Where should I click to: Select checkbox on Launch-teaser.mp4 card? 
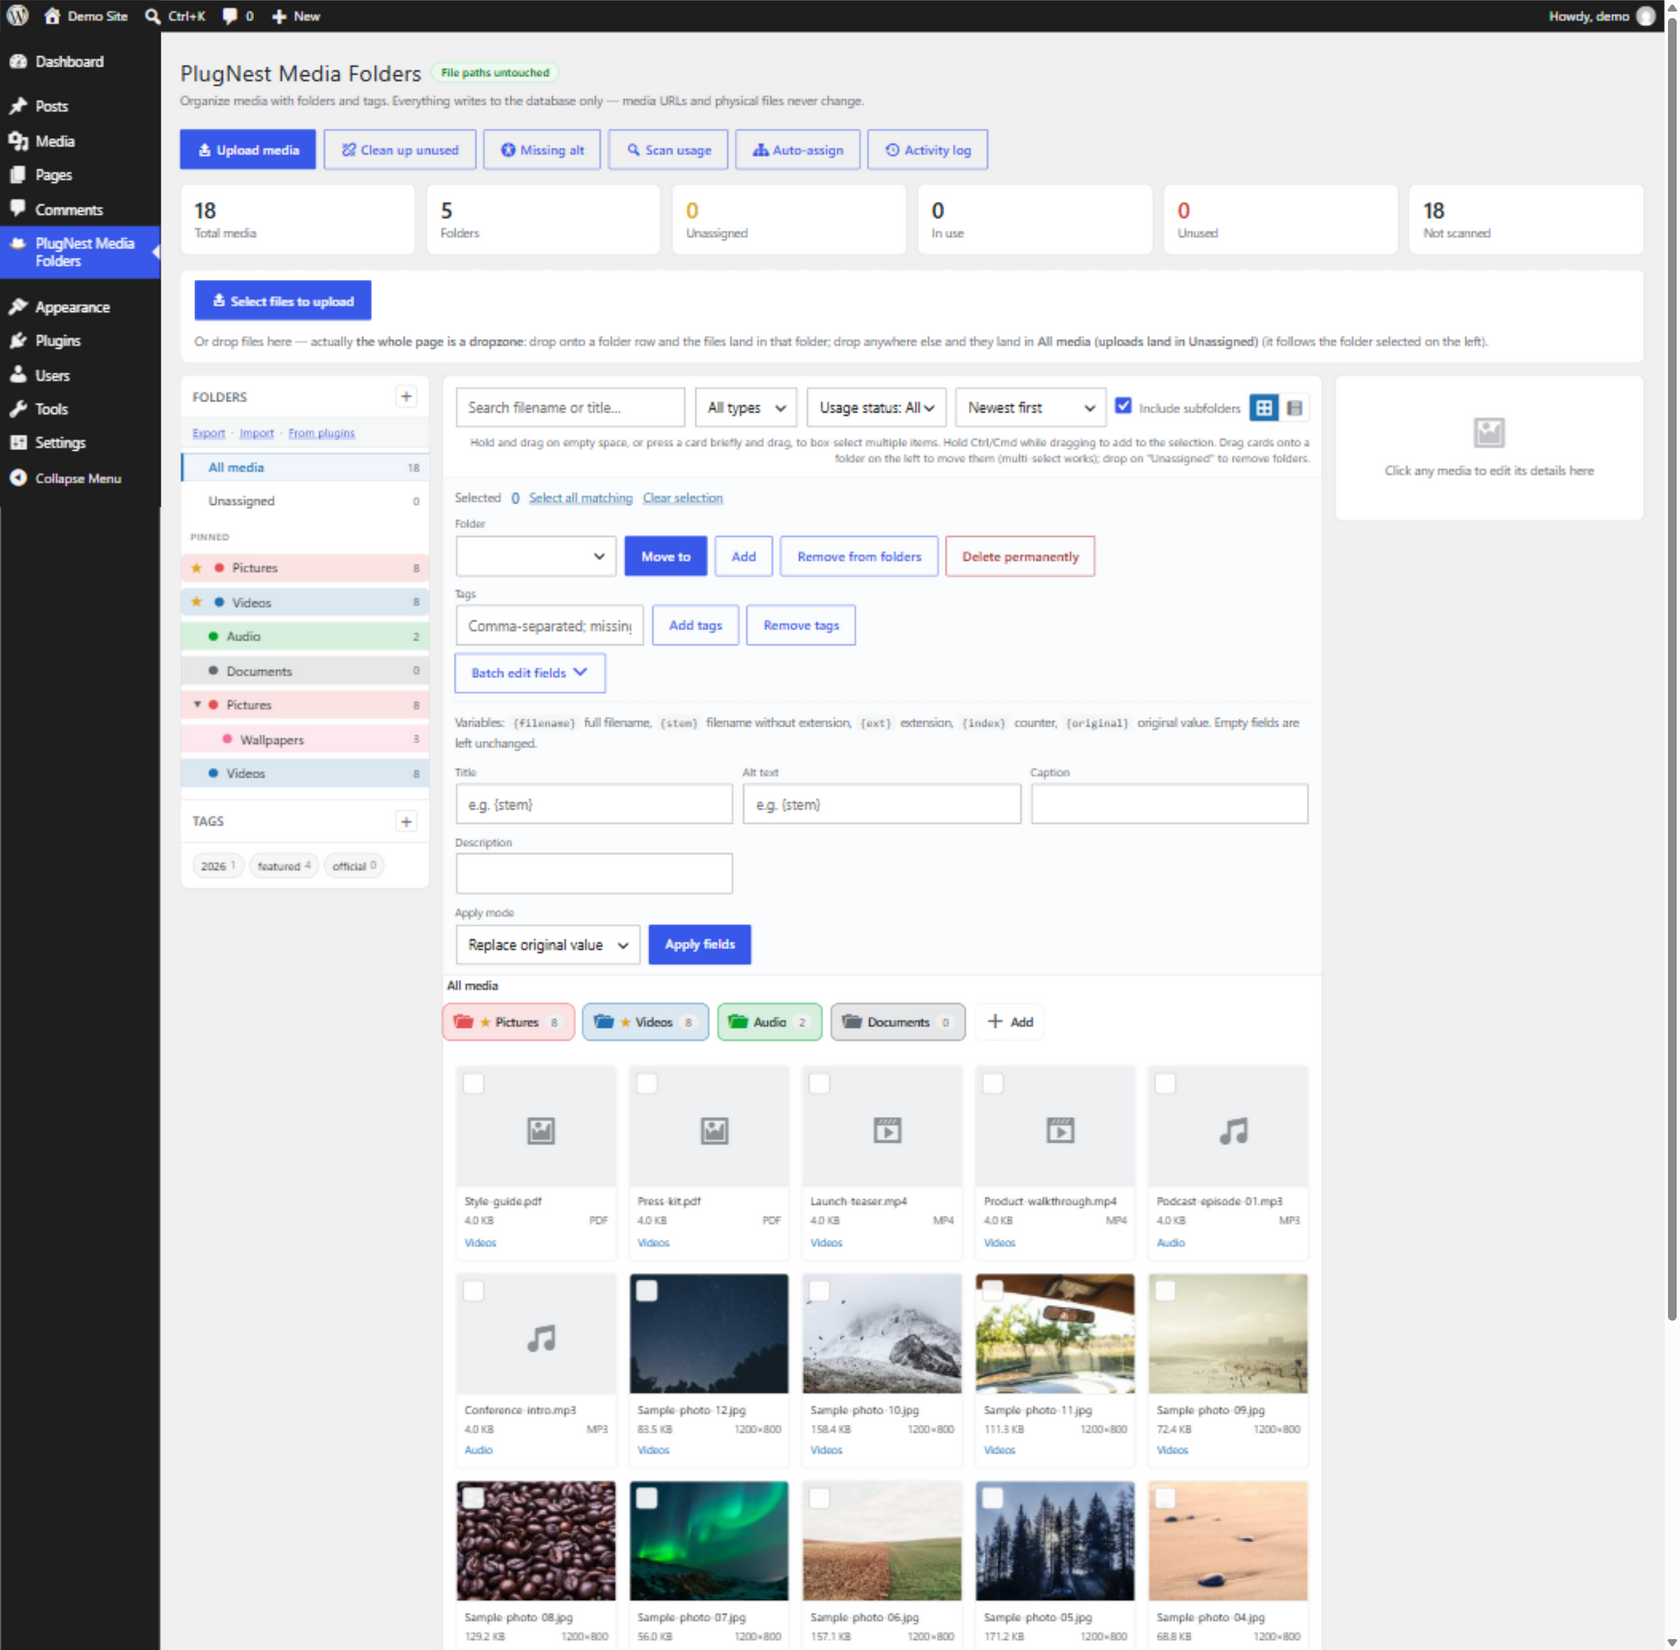(x=820, y=1083)
